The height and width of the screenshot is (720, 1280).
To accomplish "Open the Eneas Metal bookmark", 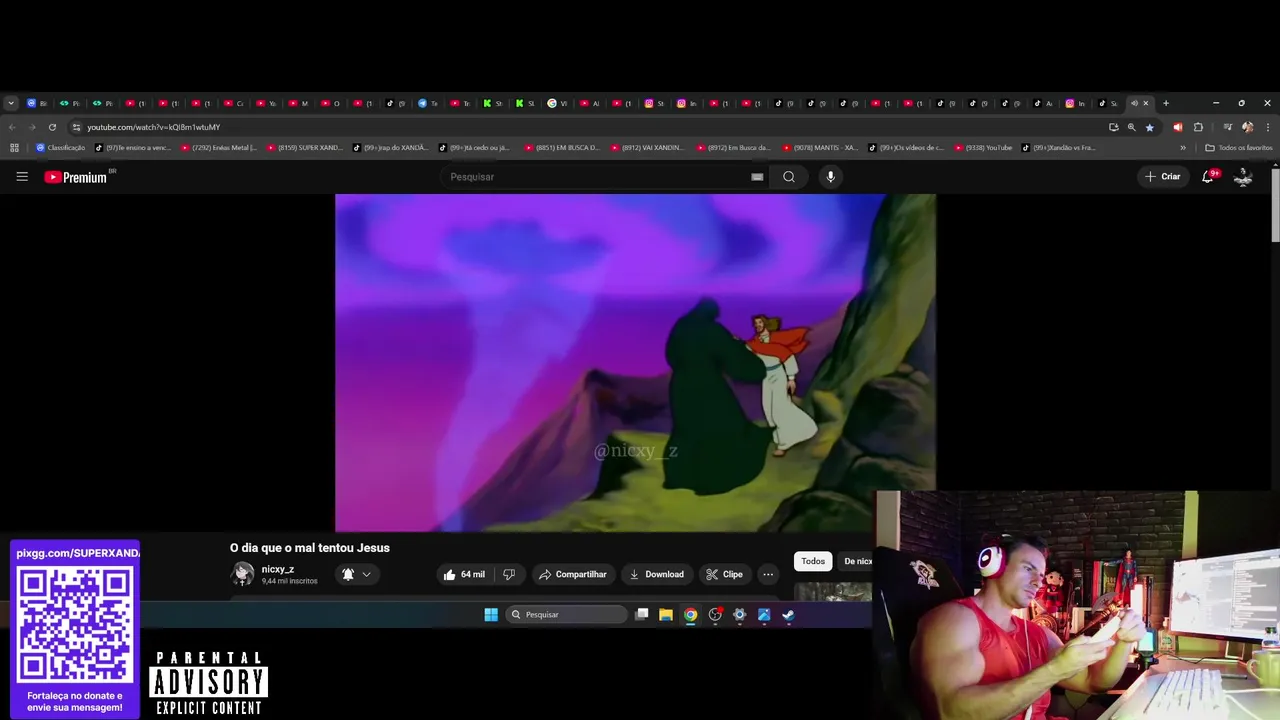I will (219, 148).
